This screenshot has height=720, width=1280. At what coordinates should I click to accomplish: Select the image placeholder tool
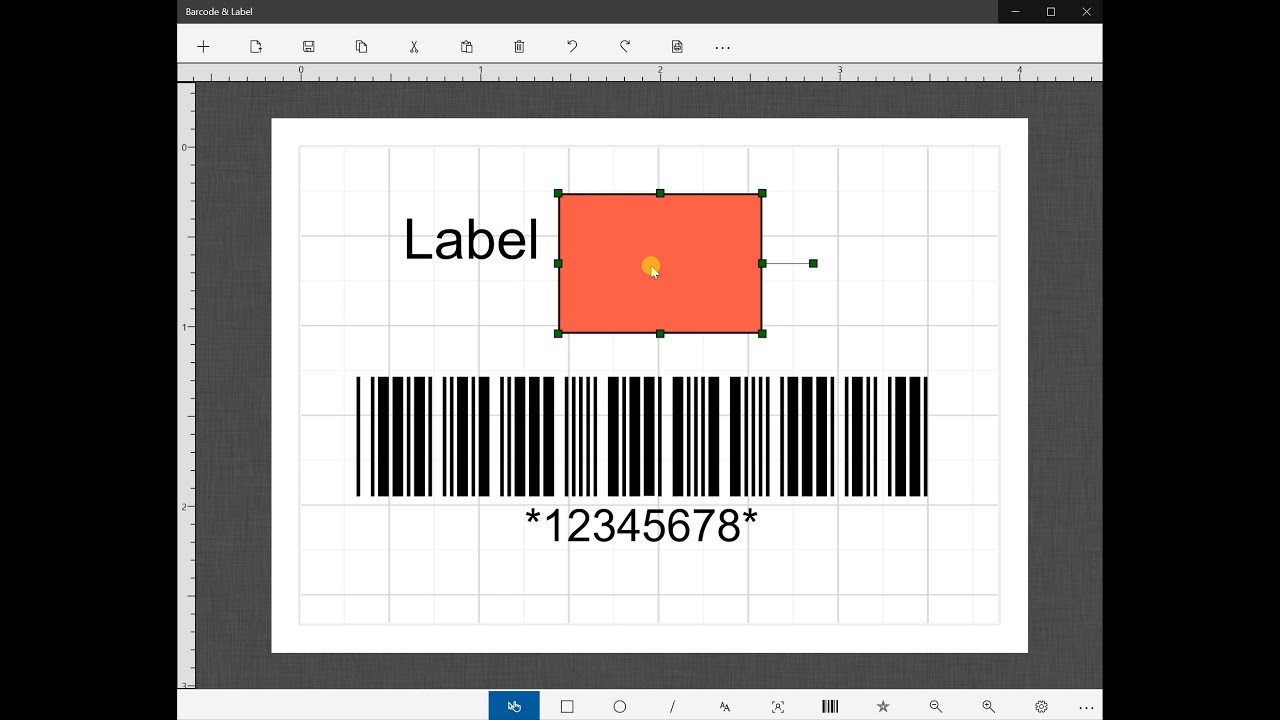pos(778,706)
